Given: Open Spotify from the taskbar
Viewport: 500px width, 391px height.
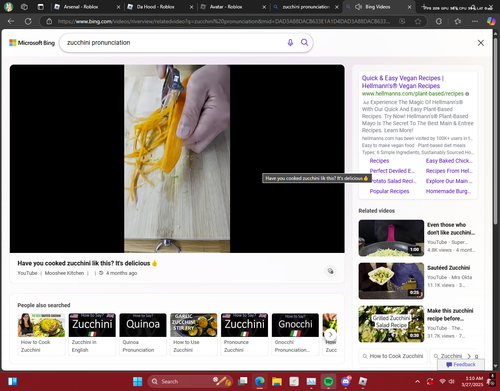Looking at the screenshot, I should pyautogui.click(x=328, y=381).
